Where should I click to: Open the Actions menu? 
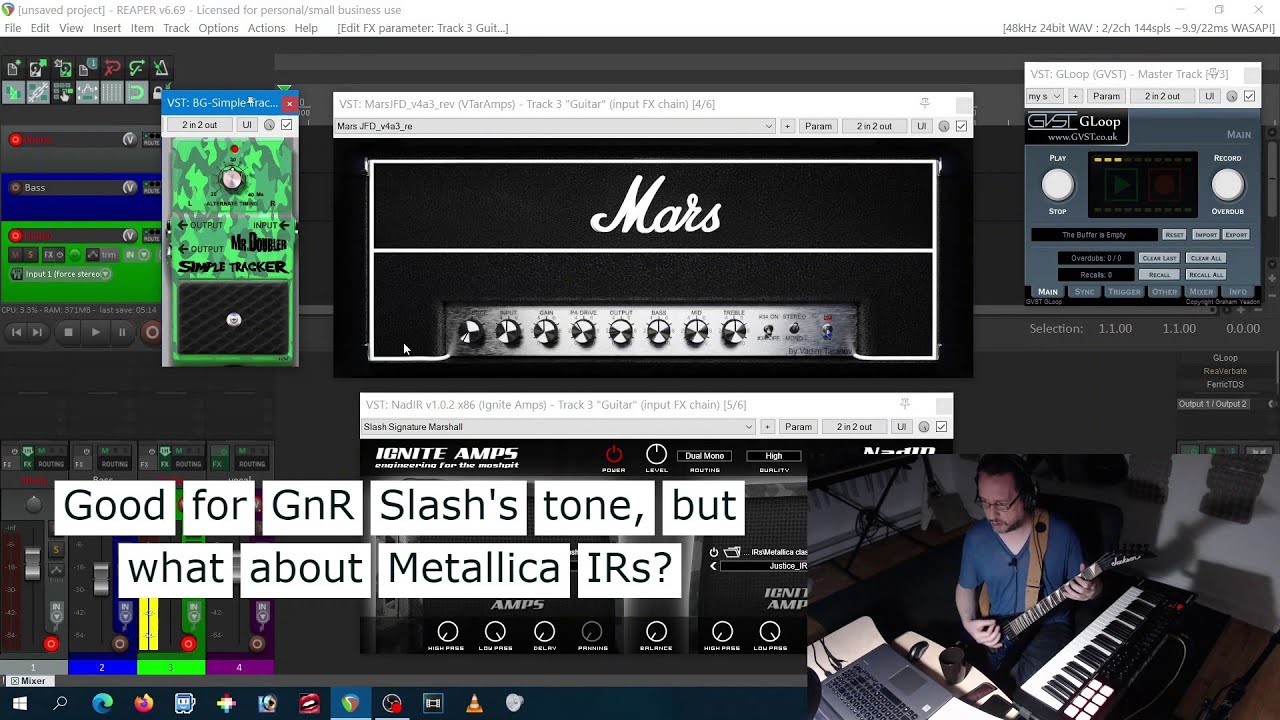266,28
